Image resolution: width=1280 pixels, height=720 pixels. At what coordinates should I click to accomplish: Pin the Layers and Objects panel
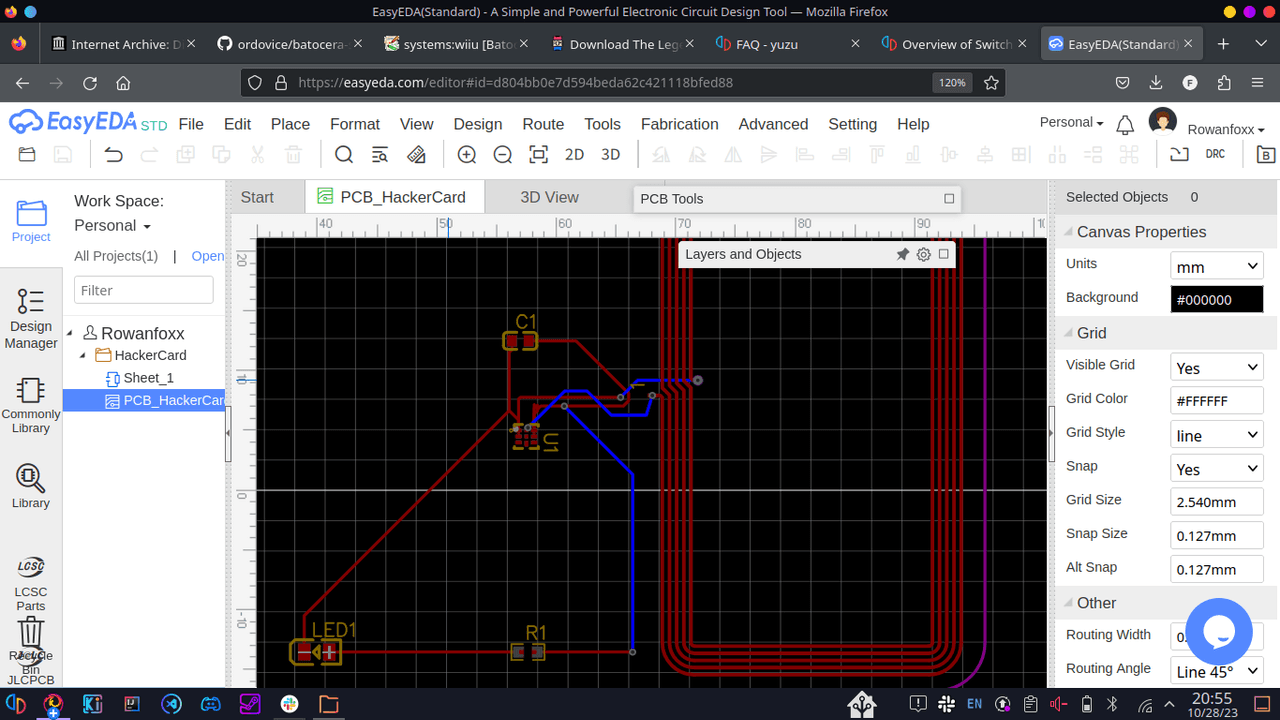tap(902, 255)
